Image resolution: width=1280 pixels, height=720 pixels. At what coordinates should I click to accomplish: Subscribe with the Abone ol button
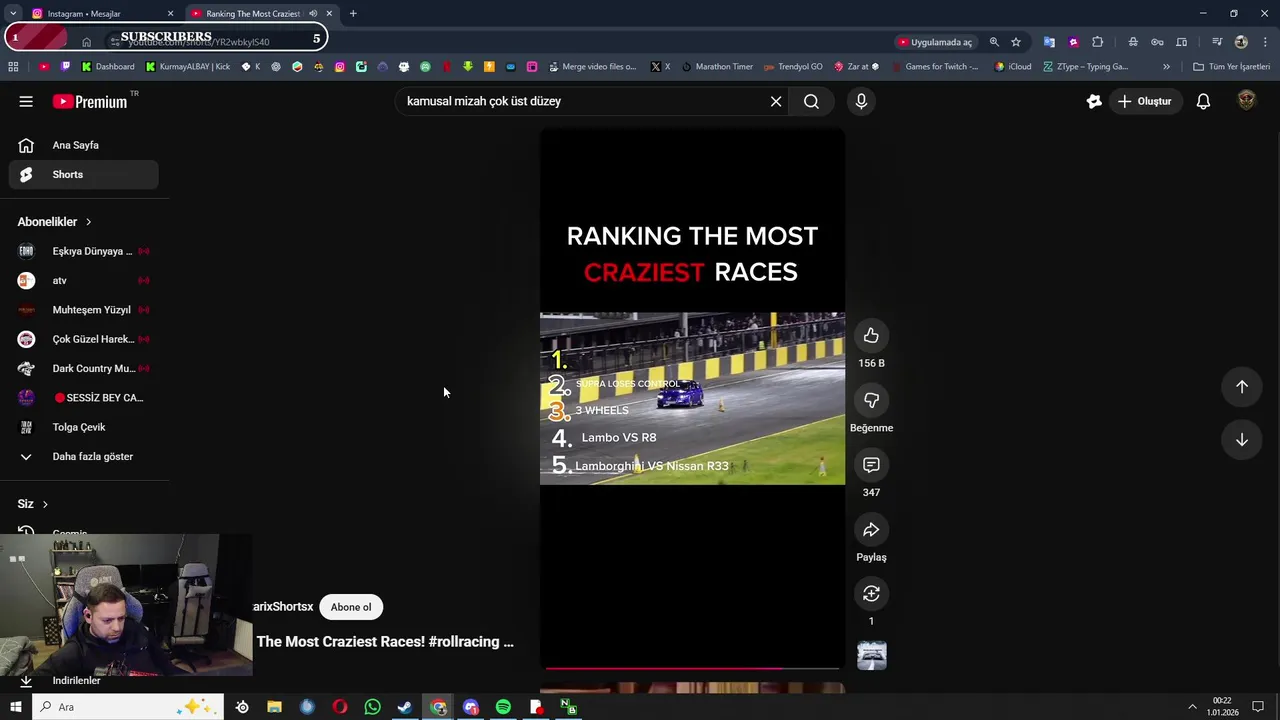(x=351, y=607)
